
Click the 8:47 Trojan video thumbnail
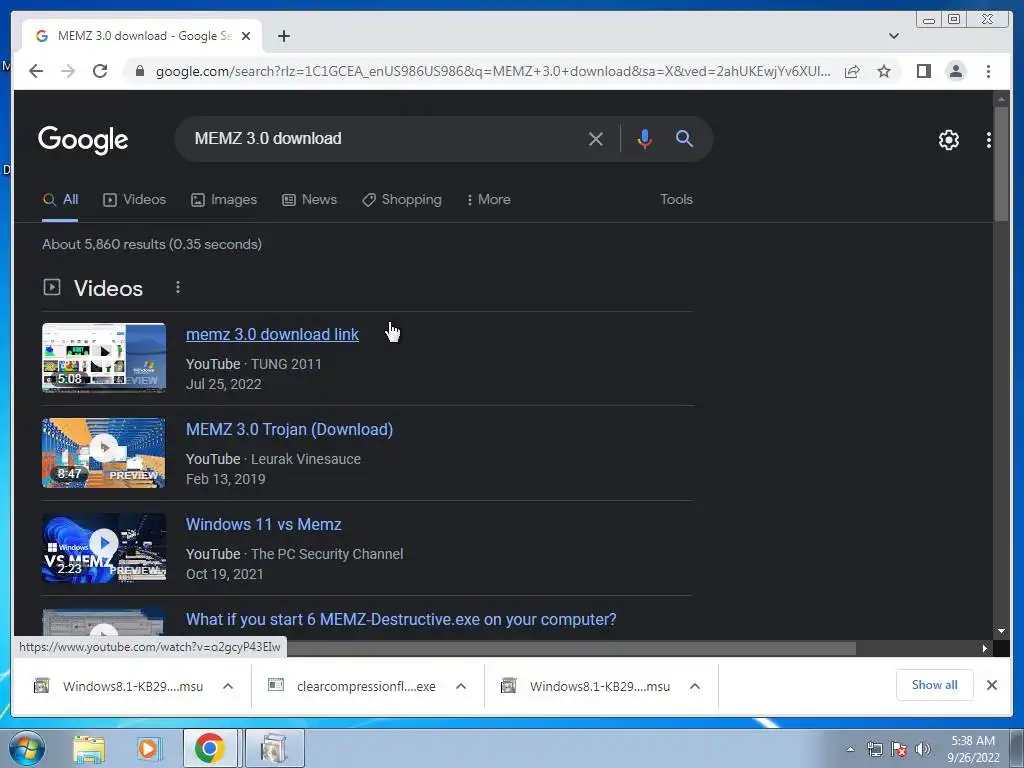(104, 453)
